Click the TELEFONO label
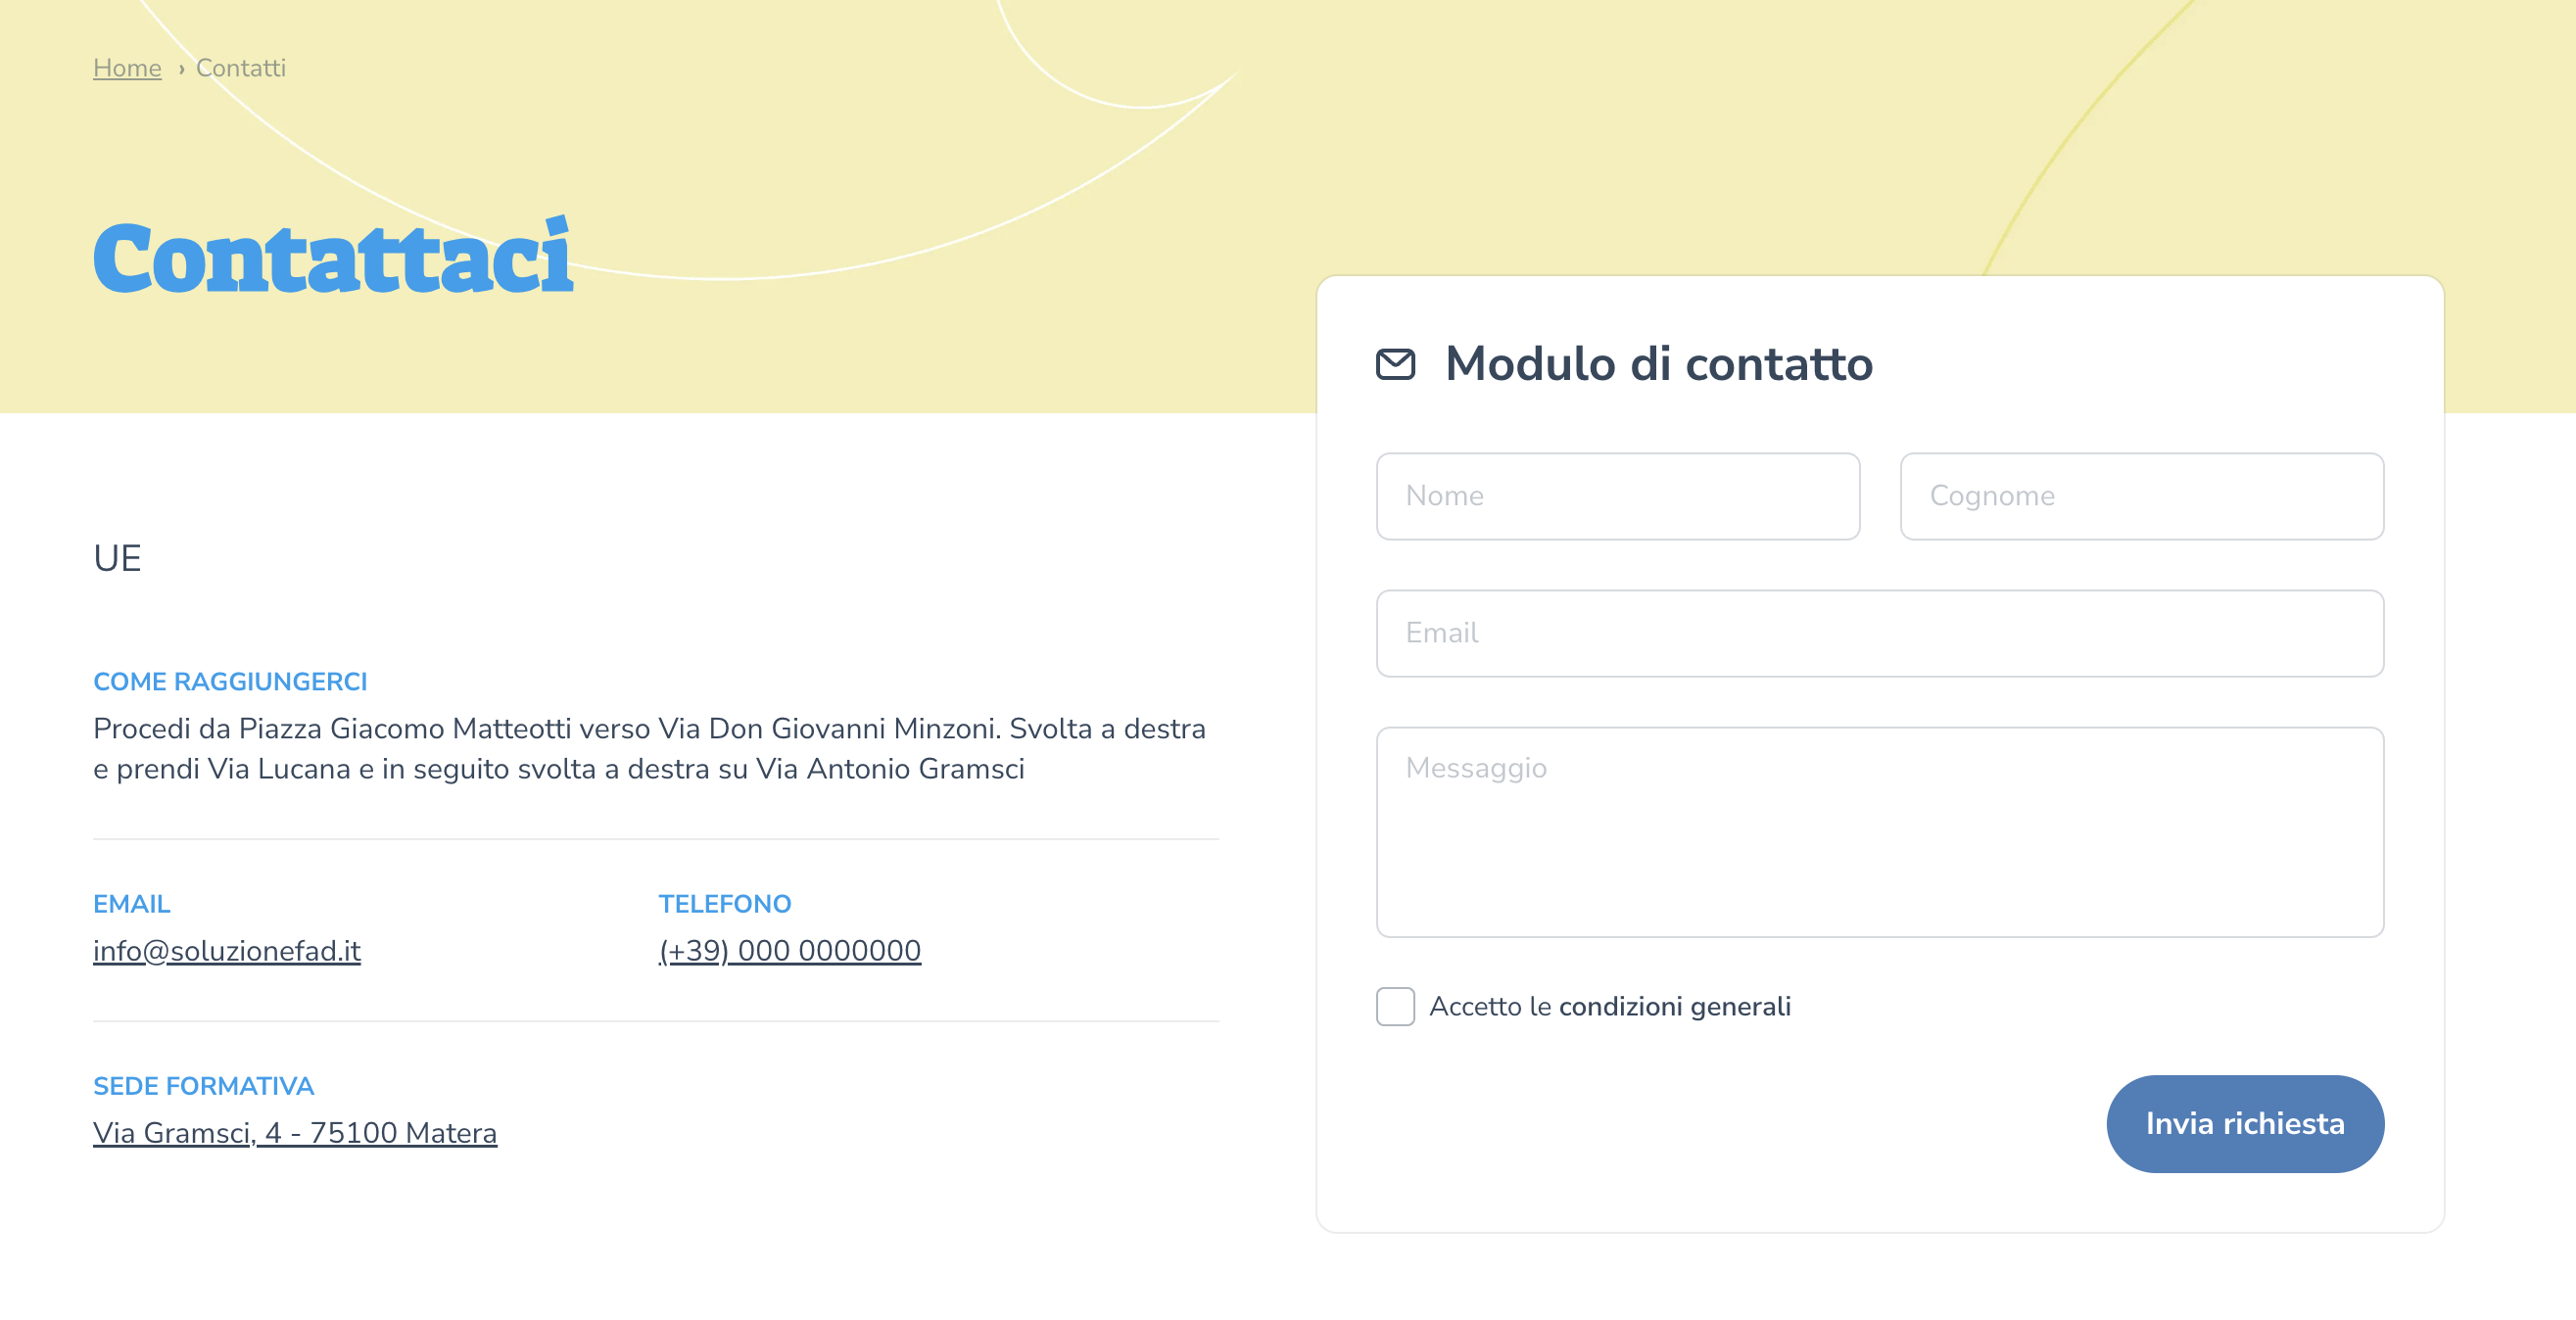 [x=724, y=904]
